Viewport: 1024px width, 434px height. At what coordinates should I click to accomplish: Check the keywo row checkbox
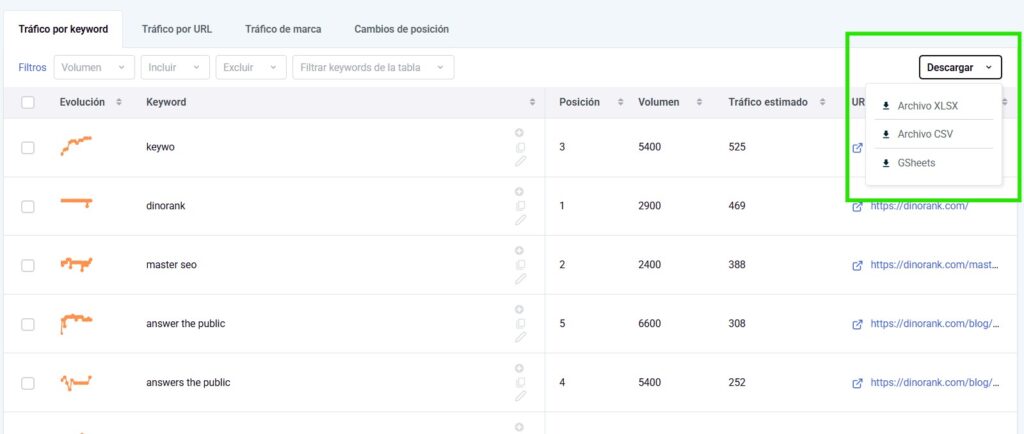pyautogui.click(x=27, y=147)
